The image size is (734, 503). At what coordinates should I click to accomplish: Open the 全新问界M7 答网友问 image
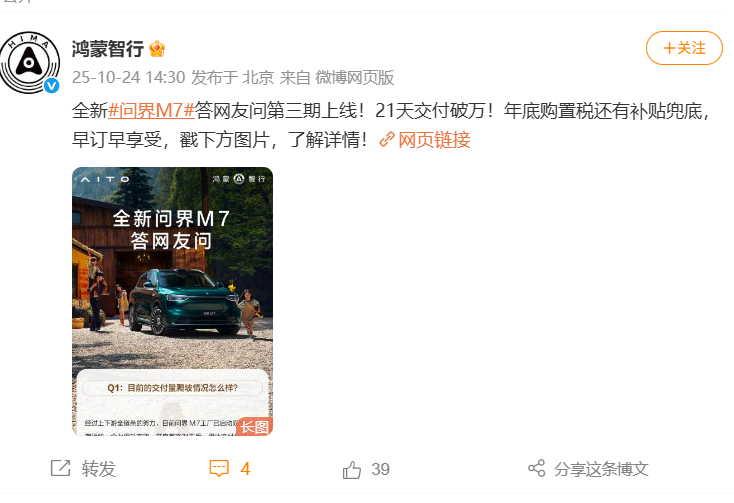point(172,301)
